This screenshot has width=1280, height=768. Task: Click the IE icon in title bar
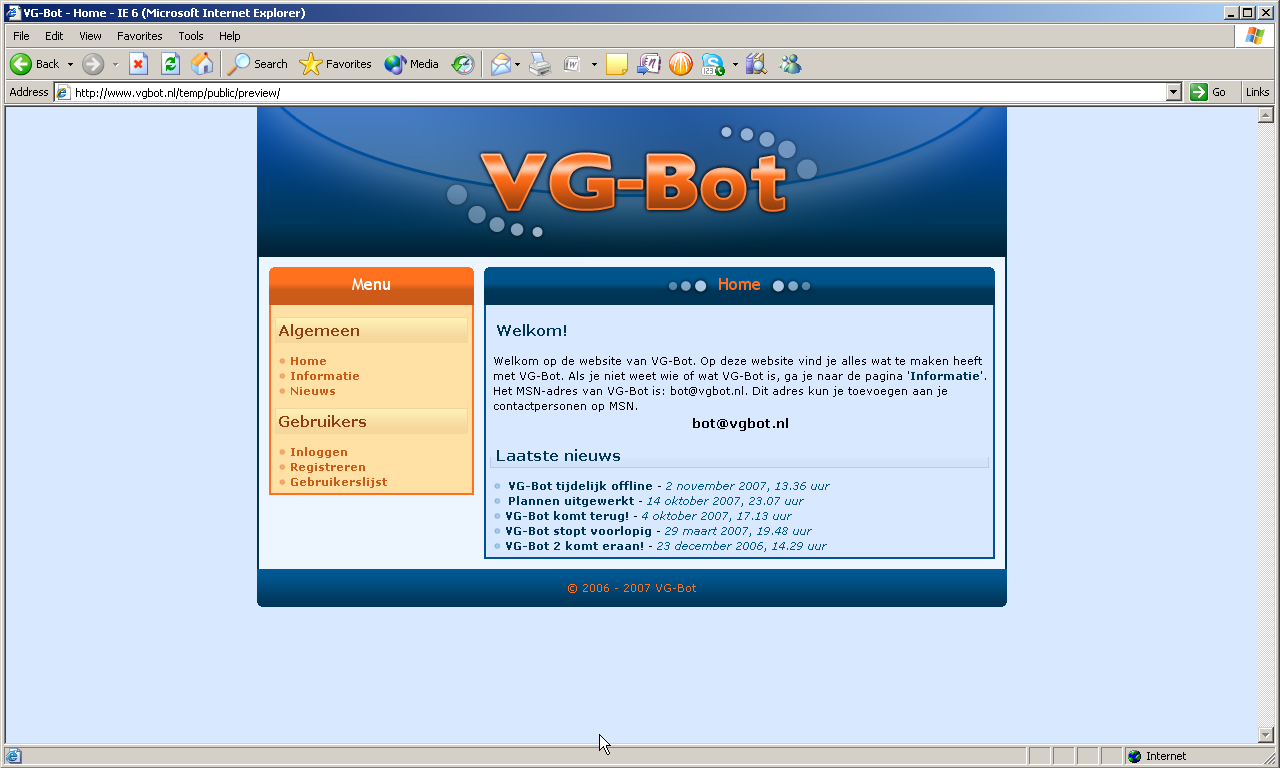(x=14, y=13)
